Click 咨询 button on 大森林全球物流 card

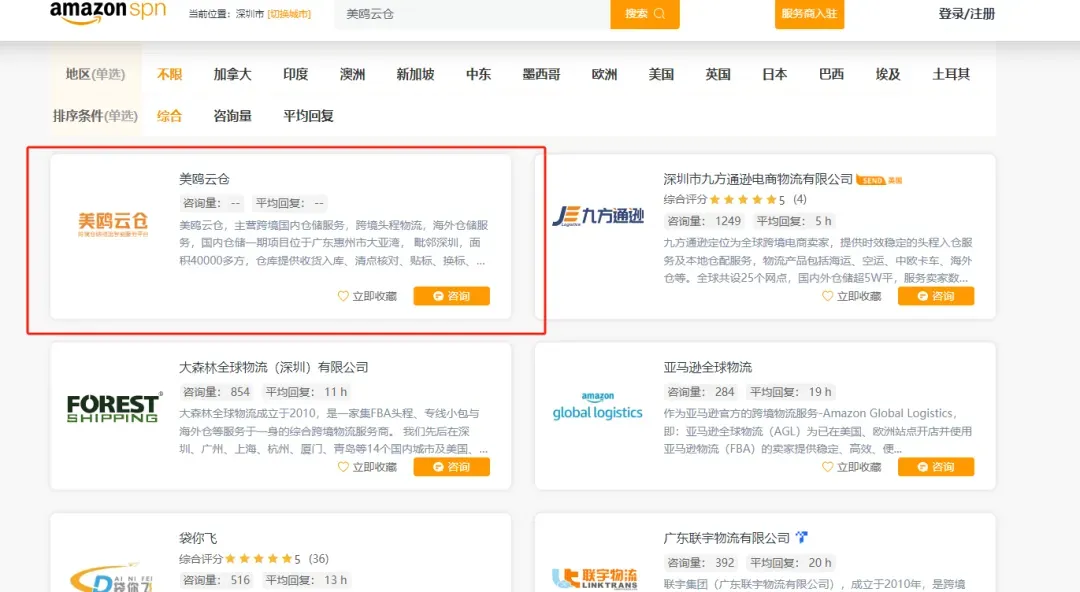pos(451,467)
